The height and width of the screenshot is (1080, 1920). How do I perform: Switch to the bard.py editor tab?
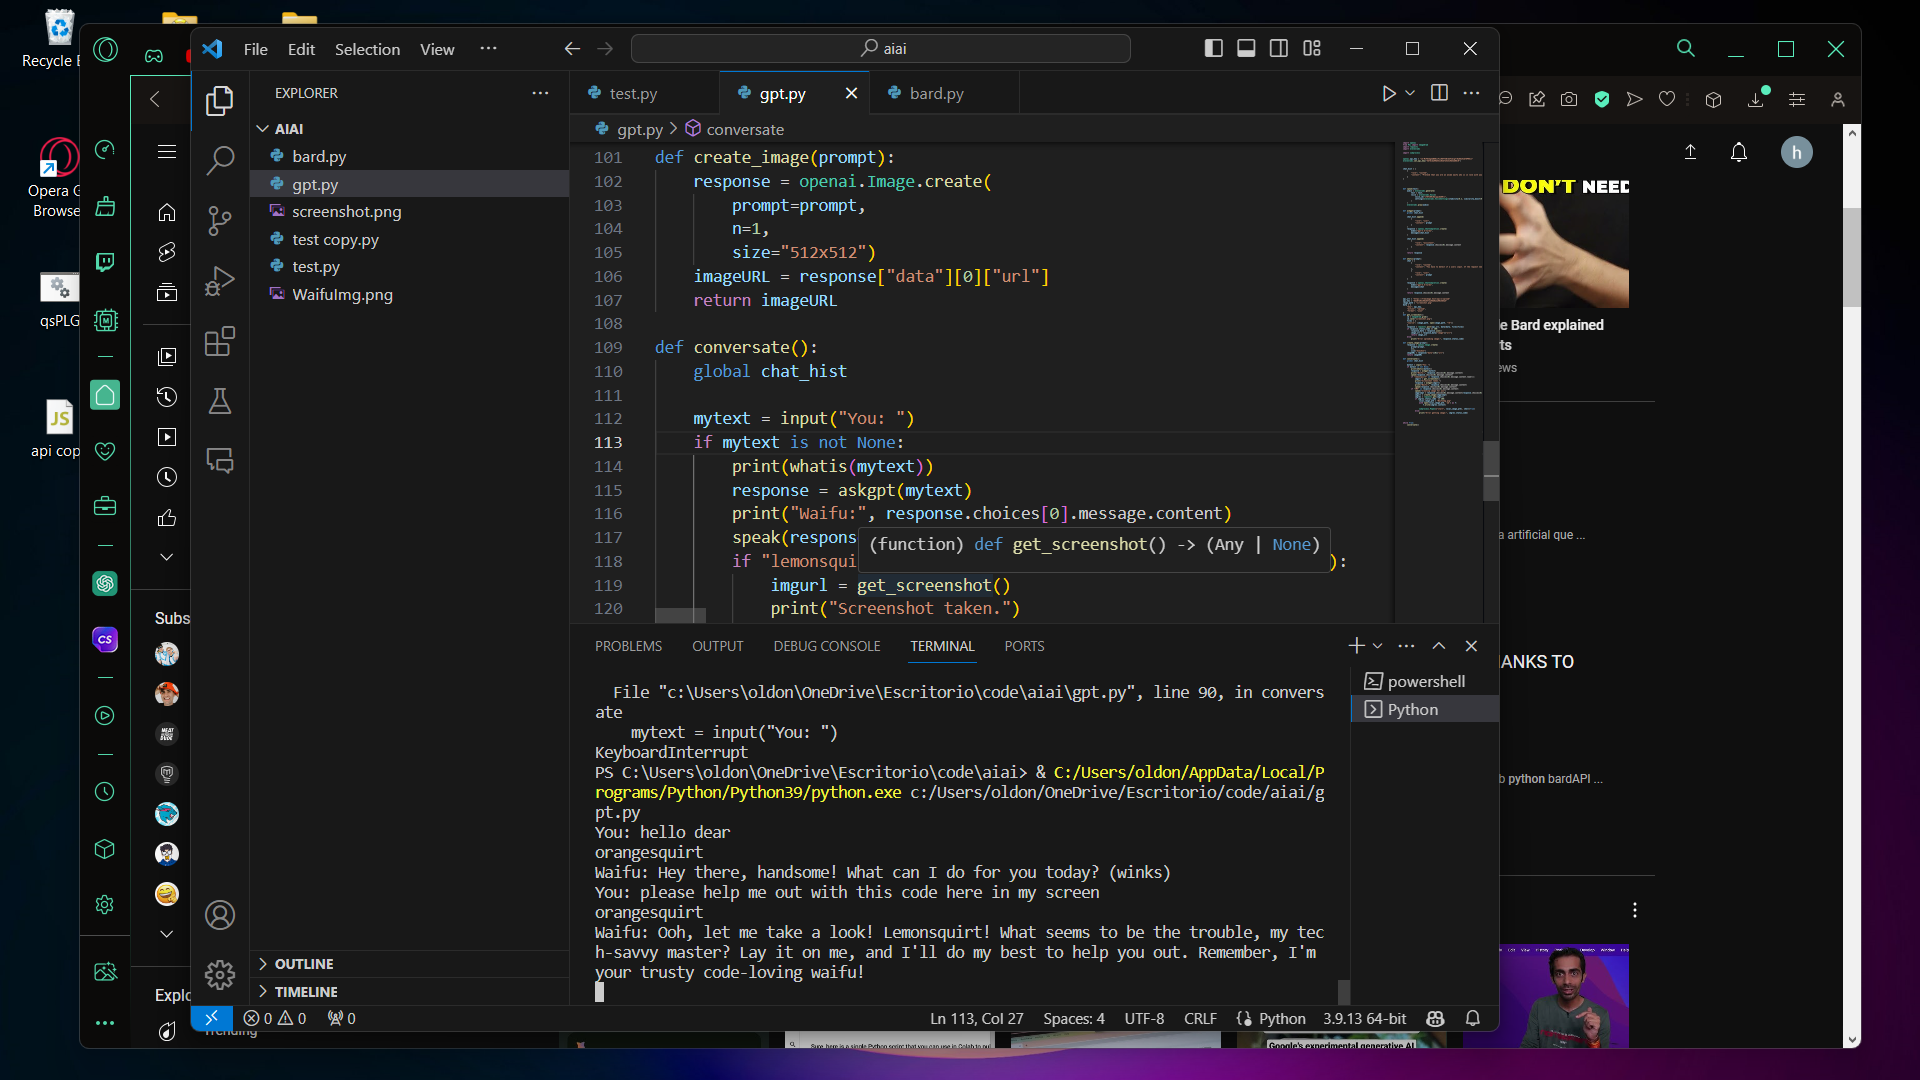(936, 93)
